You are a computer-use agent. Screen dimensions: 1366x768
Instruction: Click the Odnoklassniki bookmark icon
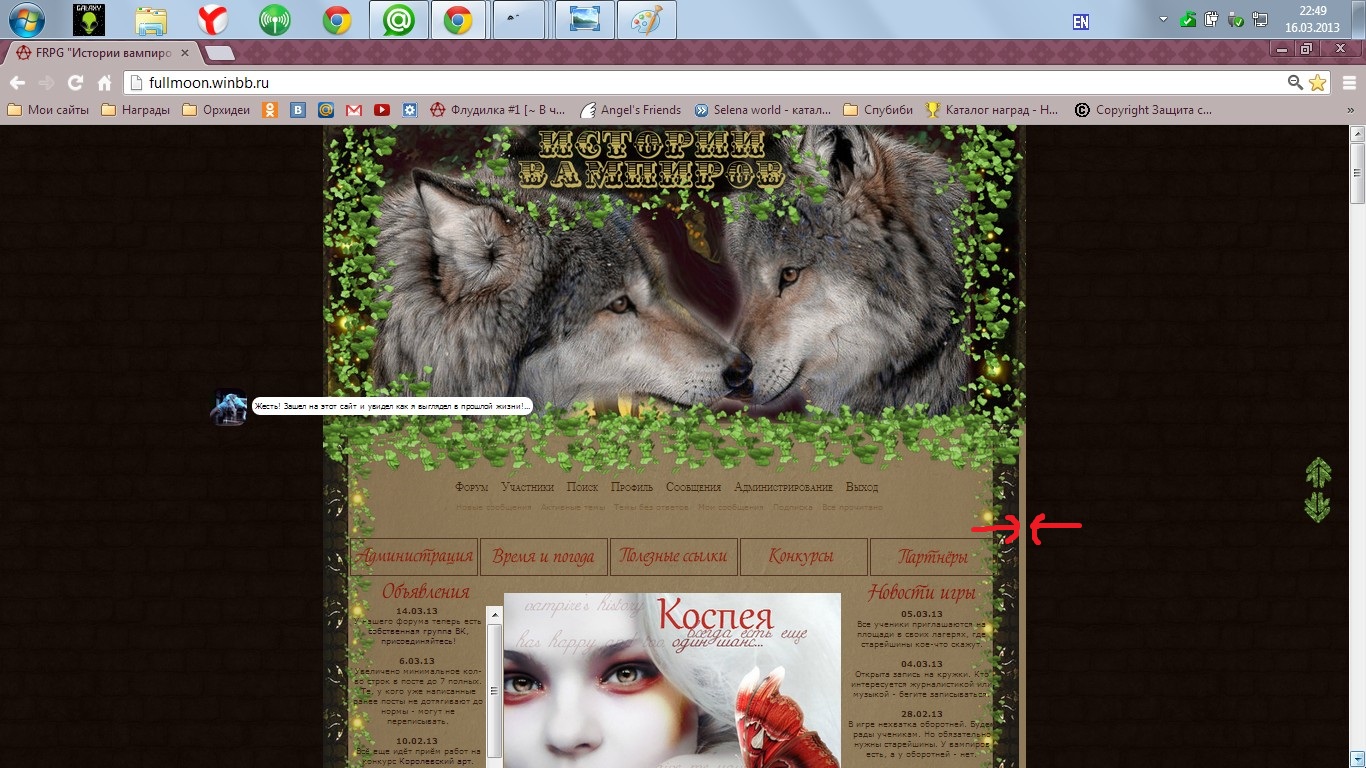click(x=270, y=110)
